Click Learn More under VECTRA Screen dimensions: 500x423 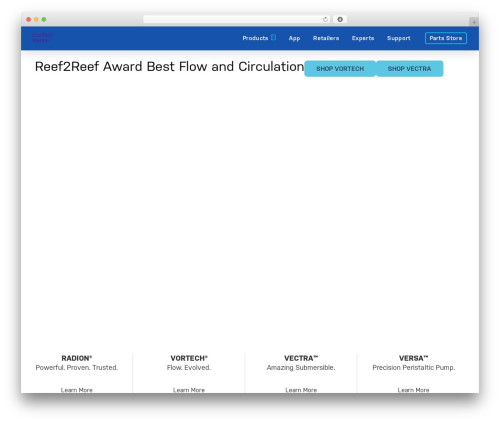[301, 390]
